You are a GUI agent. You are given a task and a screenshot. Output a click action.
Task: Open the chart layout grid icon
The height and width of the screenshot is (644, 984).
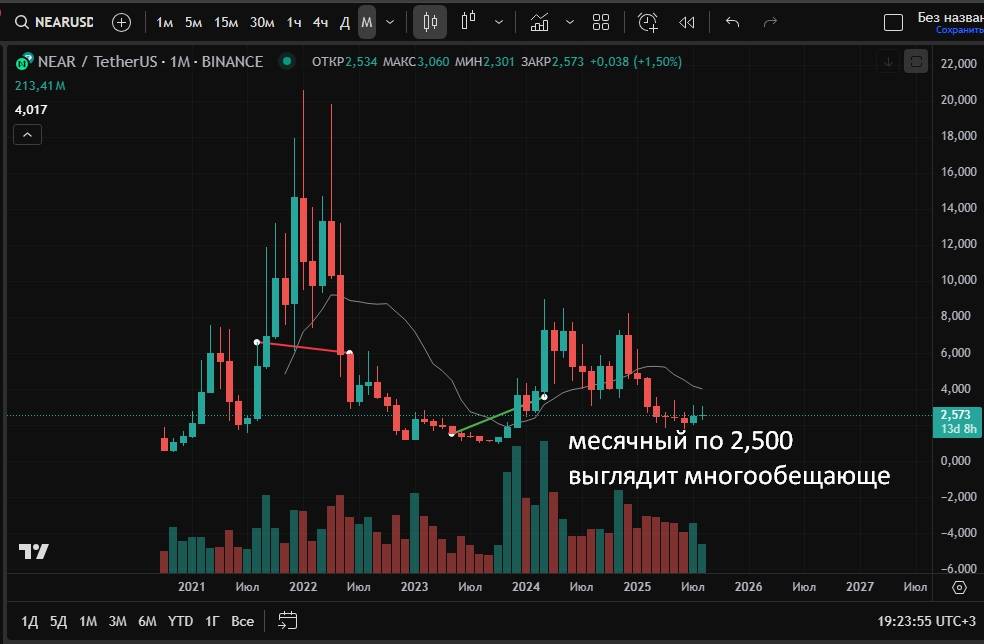pos(601,22)
